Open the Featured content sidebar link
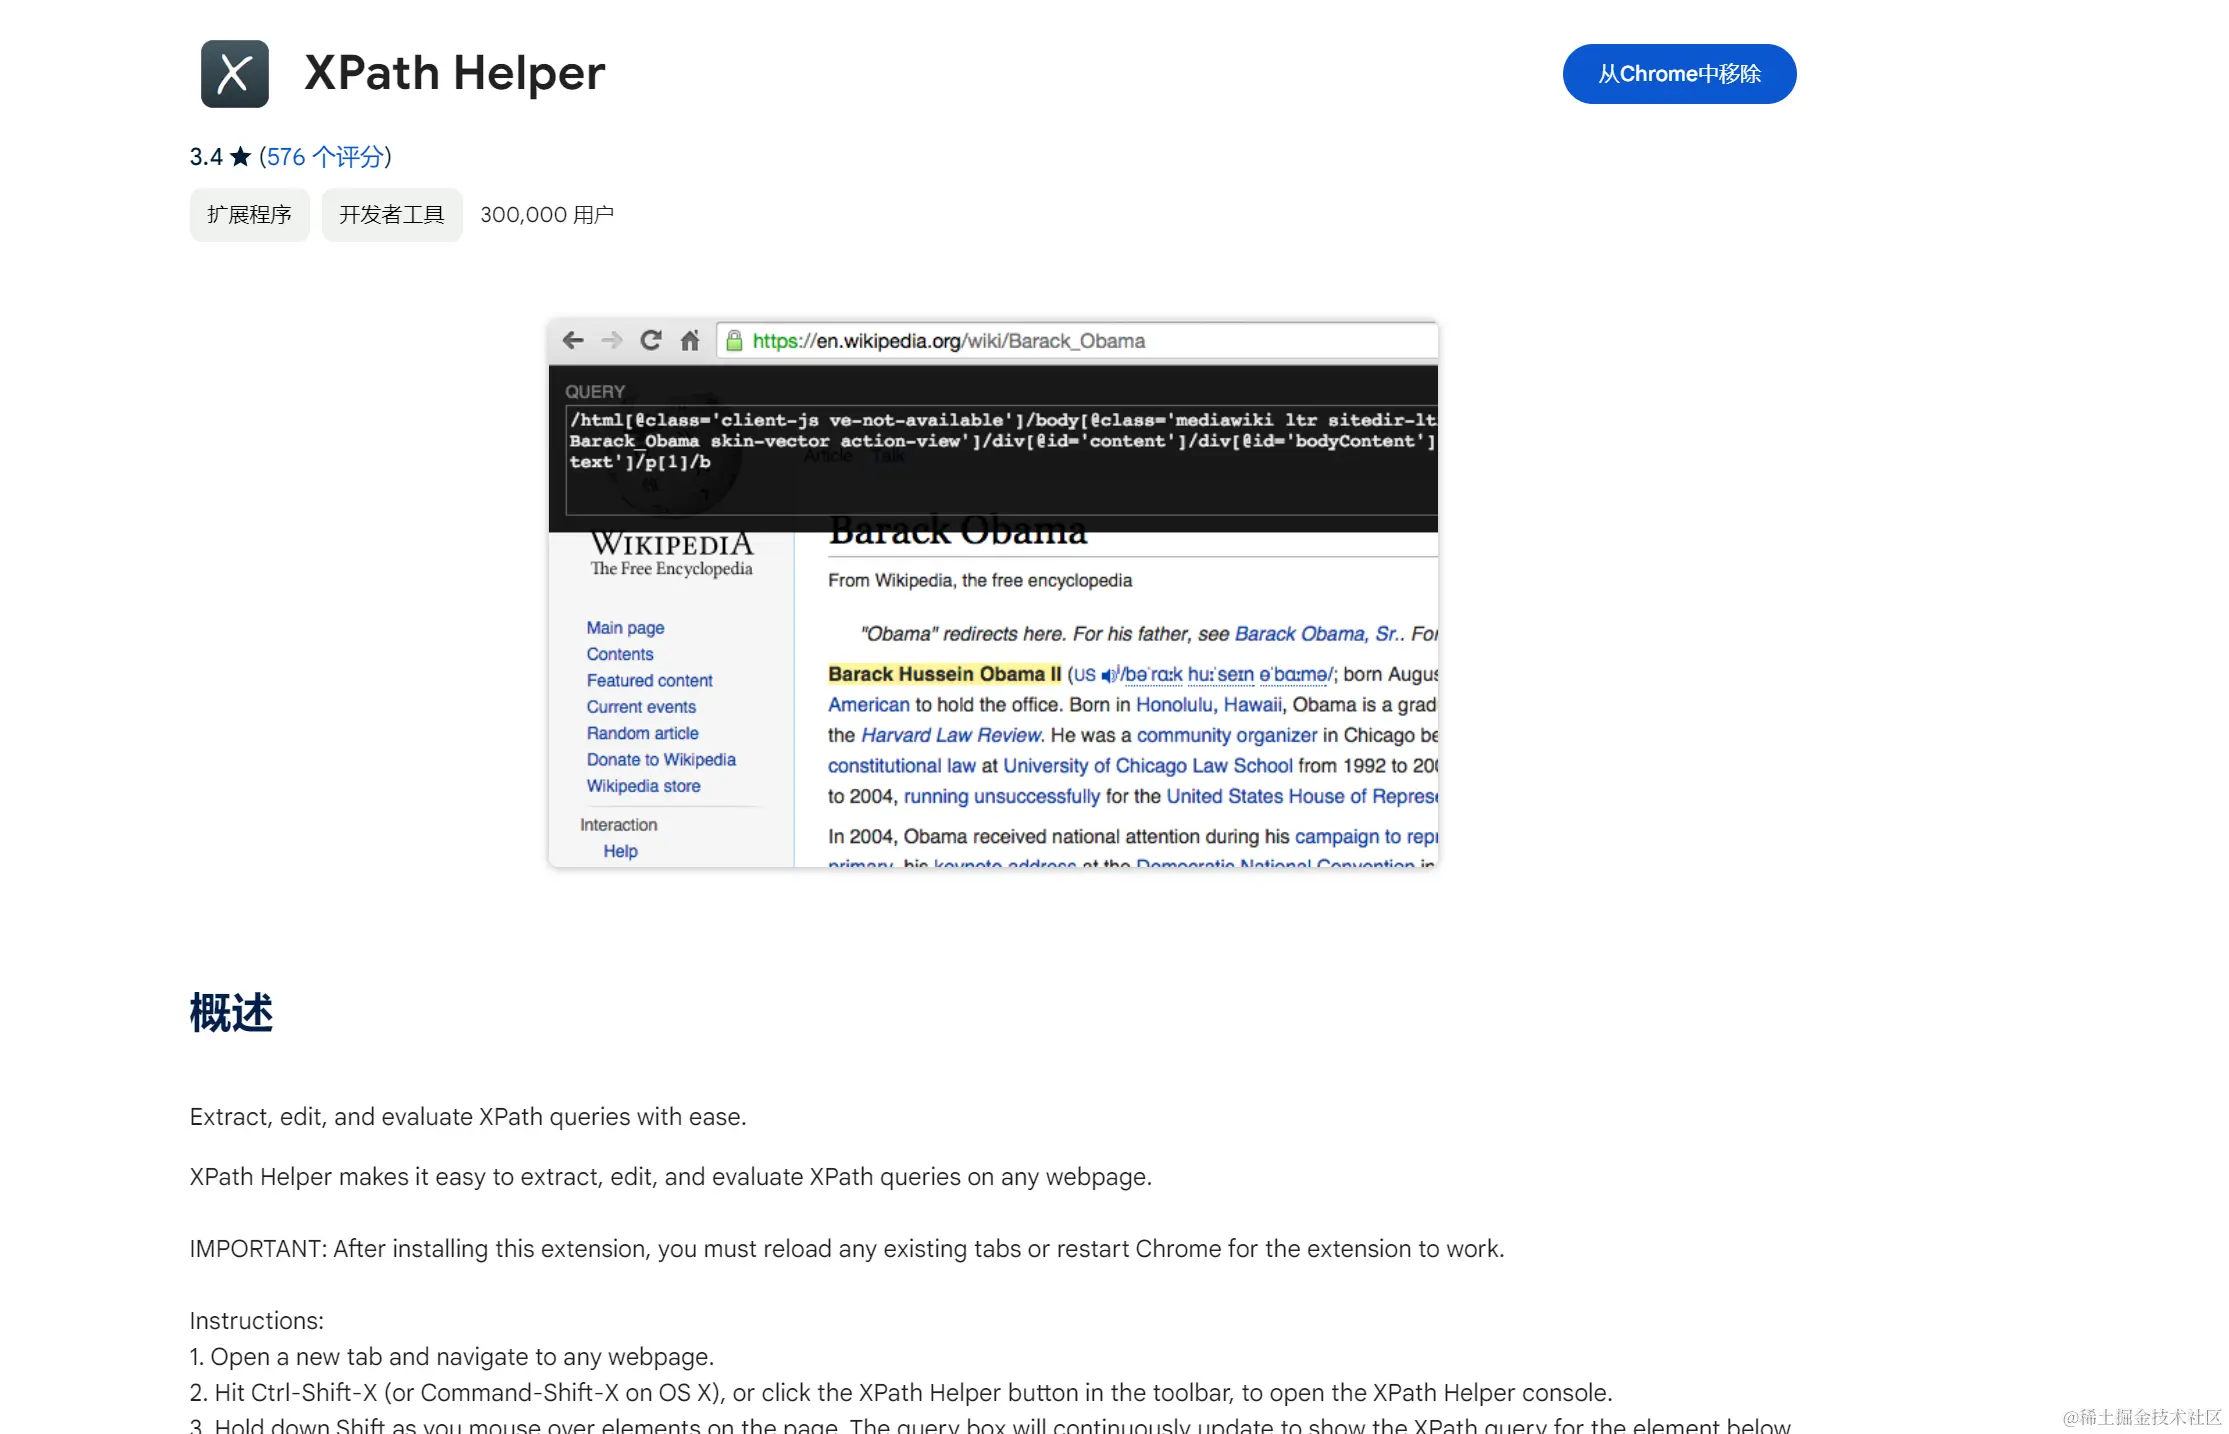The height and width of the screenshot is (1434, 2229). click(649, 681)
